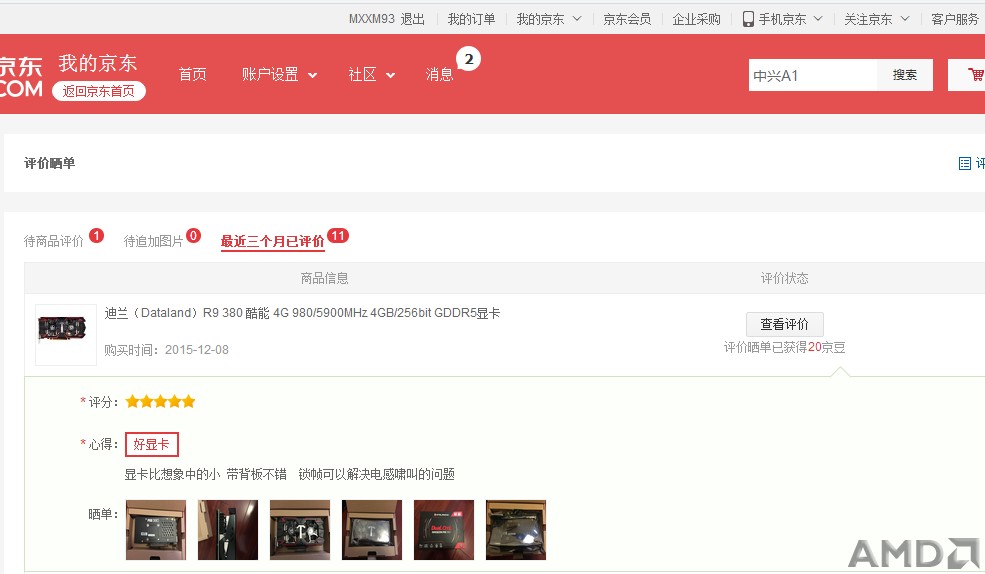Screen dimensions: 985x574
Task: Go to 首页 in red navigation
Action: (192, 75)
